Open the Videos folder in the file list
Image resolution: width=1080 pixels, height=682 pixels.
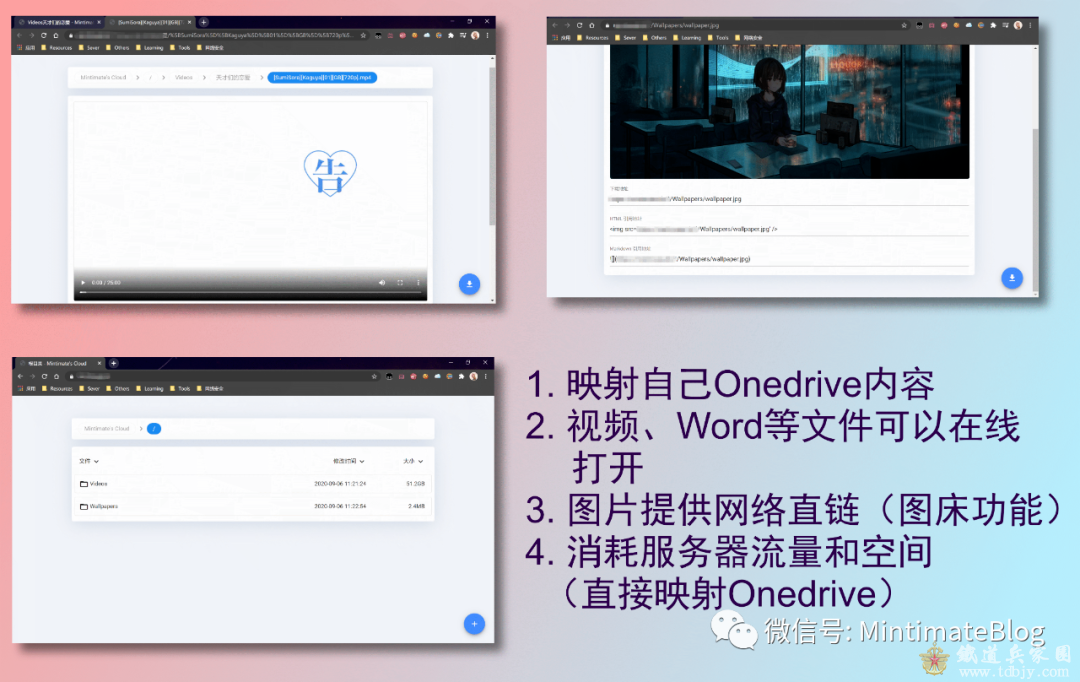tap(94, 484)
